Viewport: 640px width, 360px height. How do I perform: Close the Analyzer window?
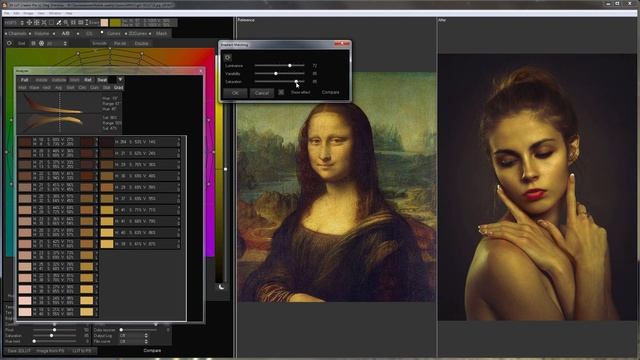[x=200, y=71]
